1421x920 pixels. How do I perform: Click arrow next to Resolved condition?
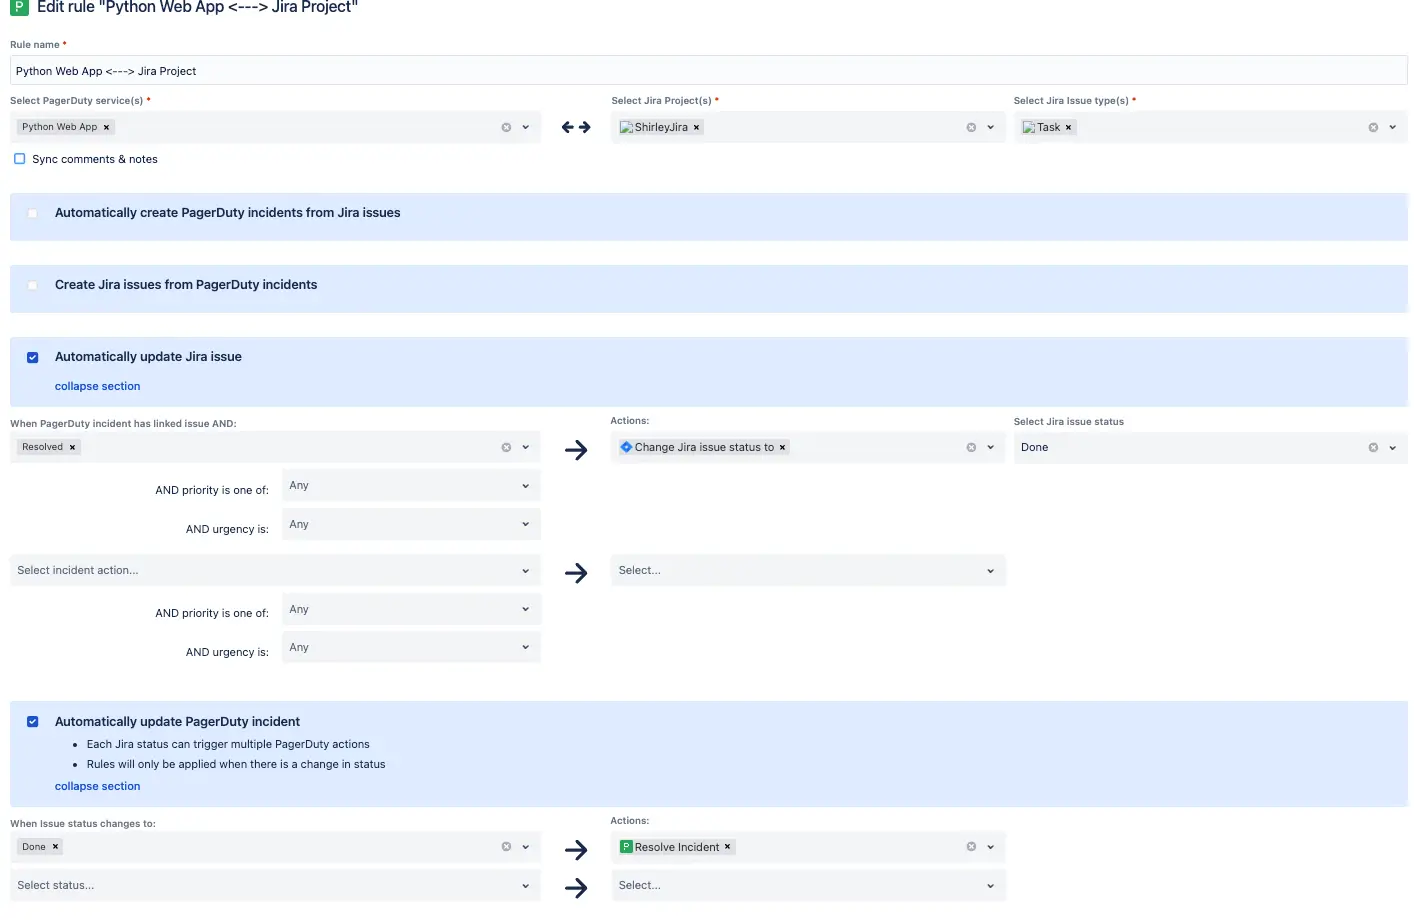[576, 450]
